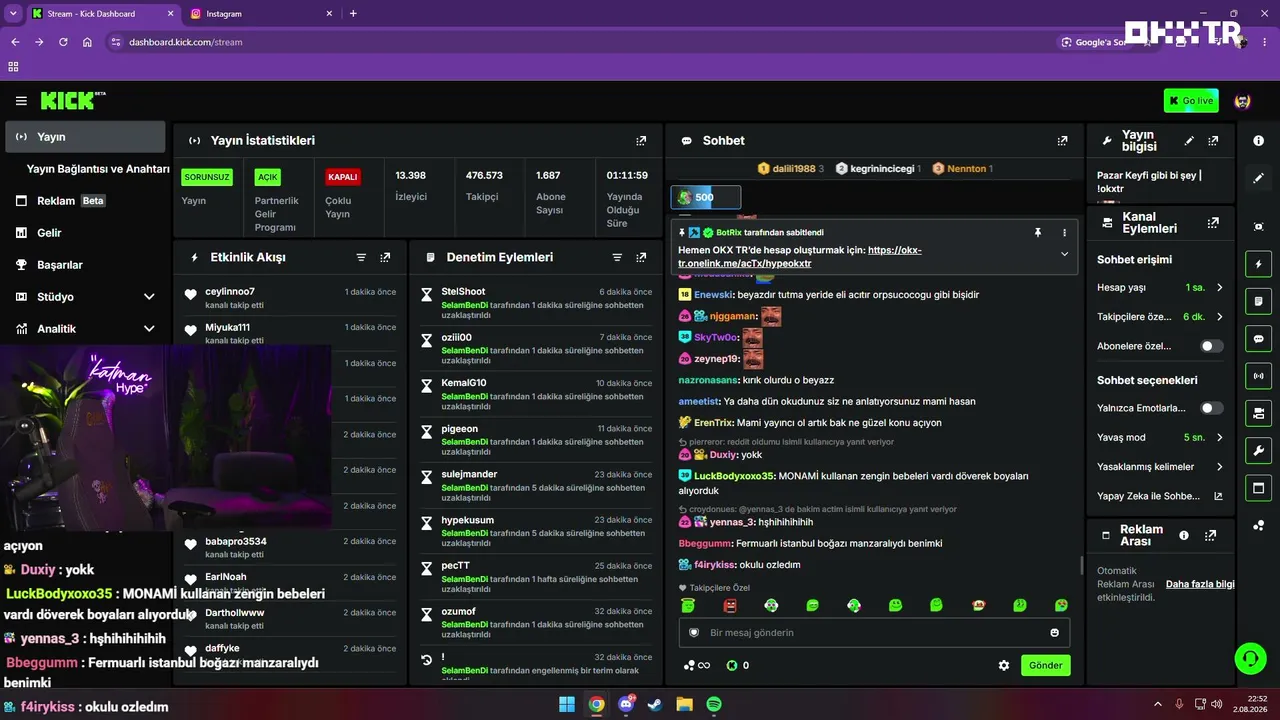1280x720 pixels.
Task: Open more options on the pinned message
Action: tap(1064, 232)
